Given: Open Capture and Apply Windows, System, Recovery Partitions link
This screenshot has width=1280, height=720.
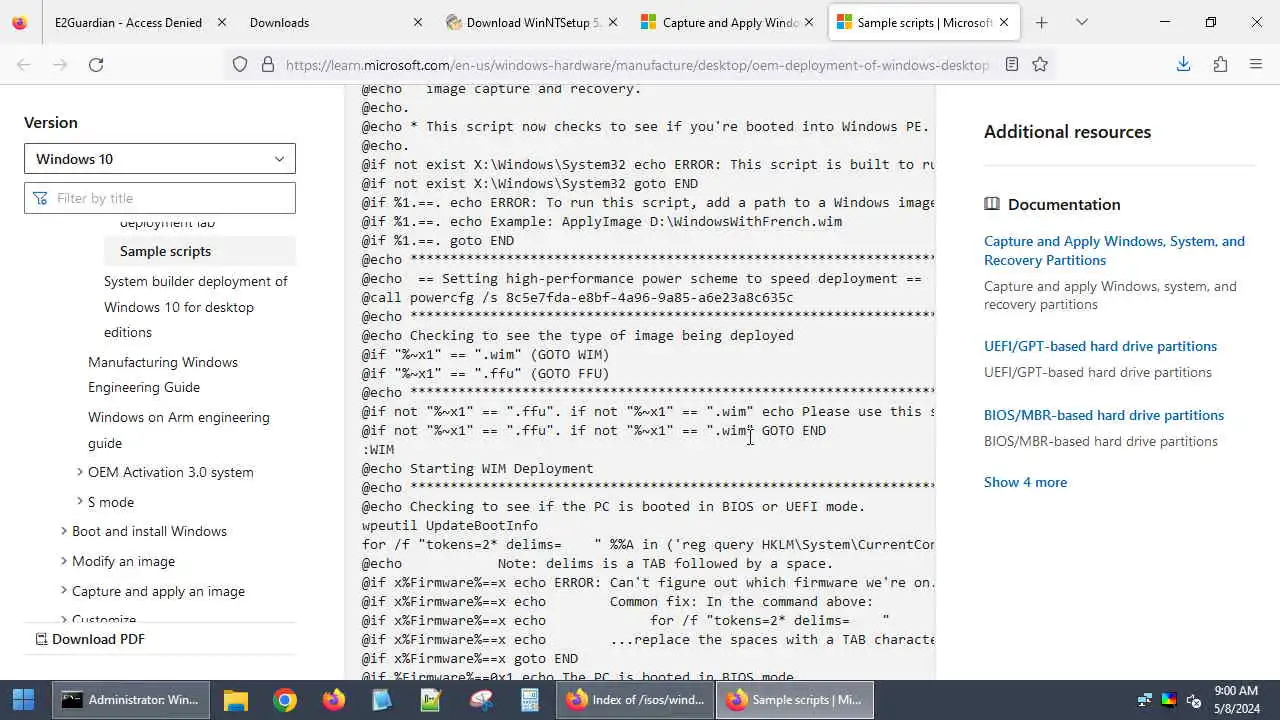Looking at the screenshot, I should (x=1114, y=250).
